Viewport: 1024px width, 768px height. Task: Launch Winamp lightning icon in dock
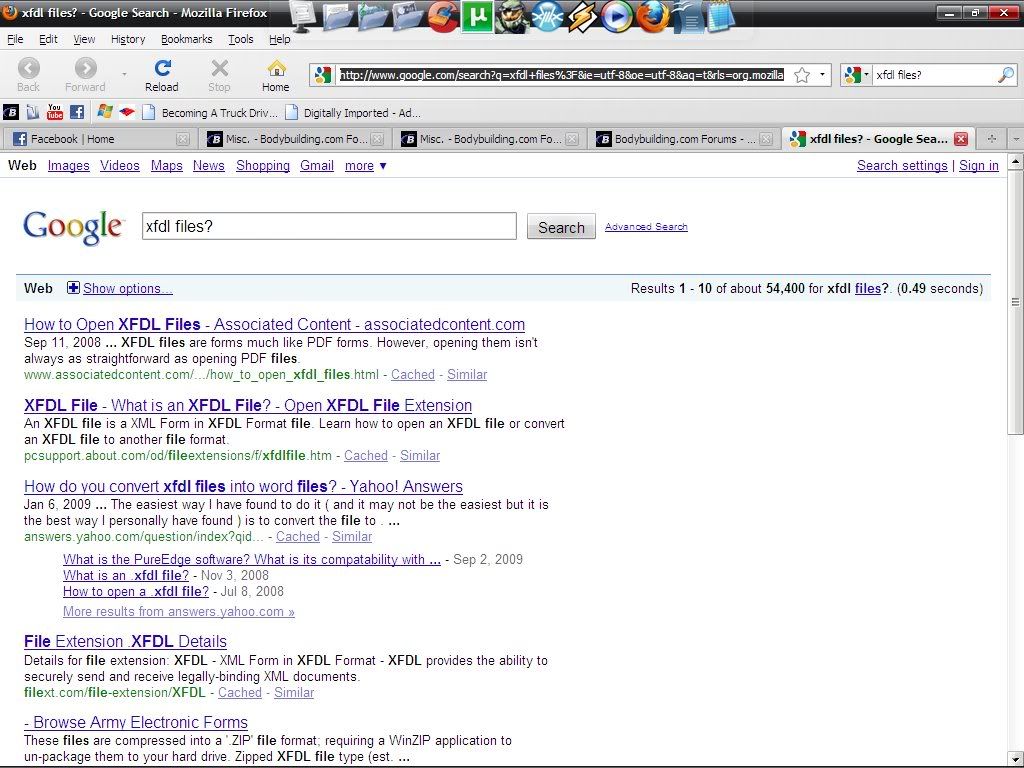[581, 17]
